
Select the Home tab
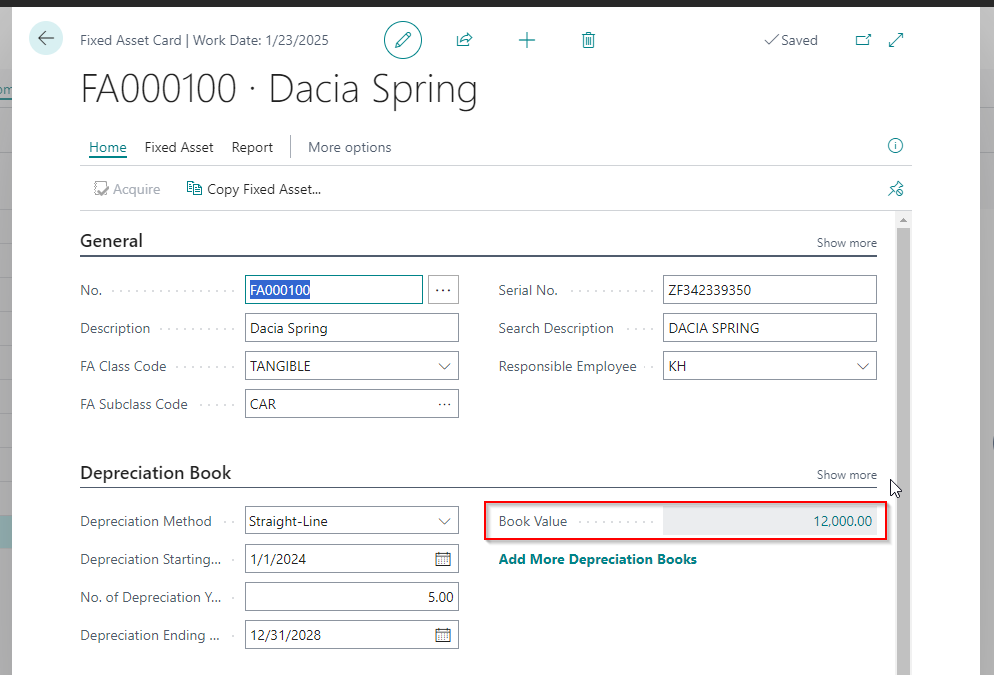108,147
